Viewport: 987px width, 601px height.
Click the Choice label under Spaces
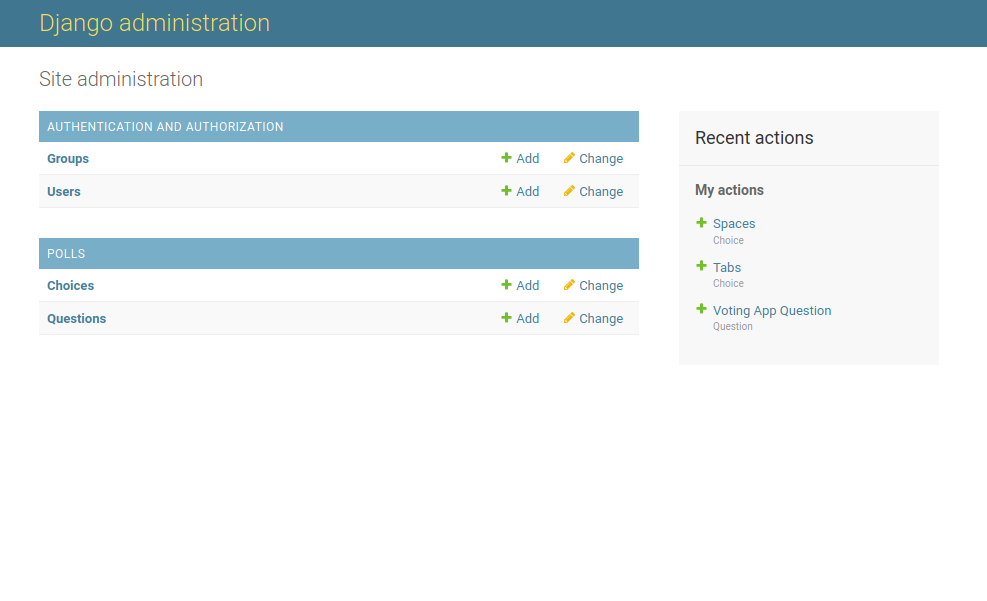point(728,240)
